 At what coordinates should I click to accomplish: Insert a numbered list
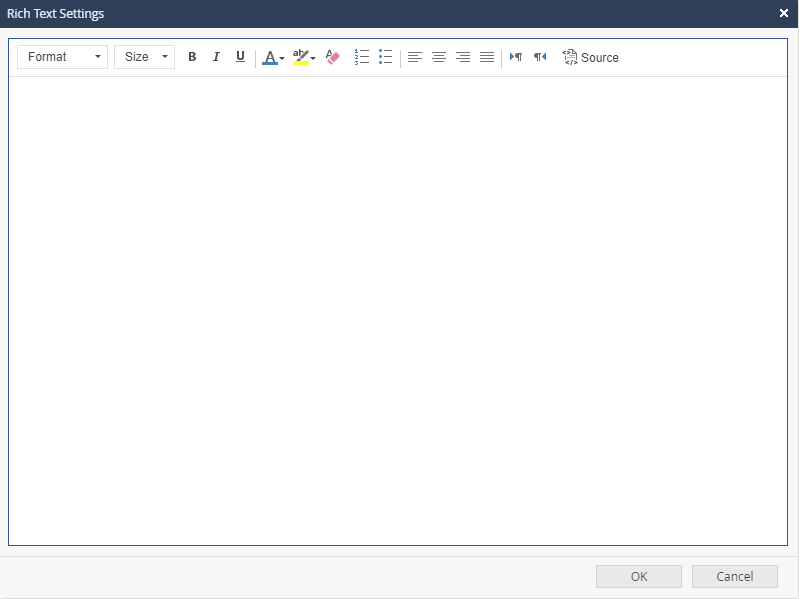pyautogui.click(x=361, y=57)
